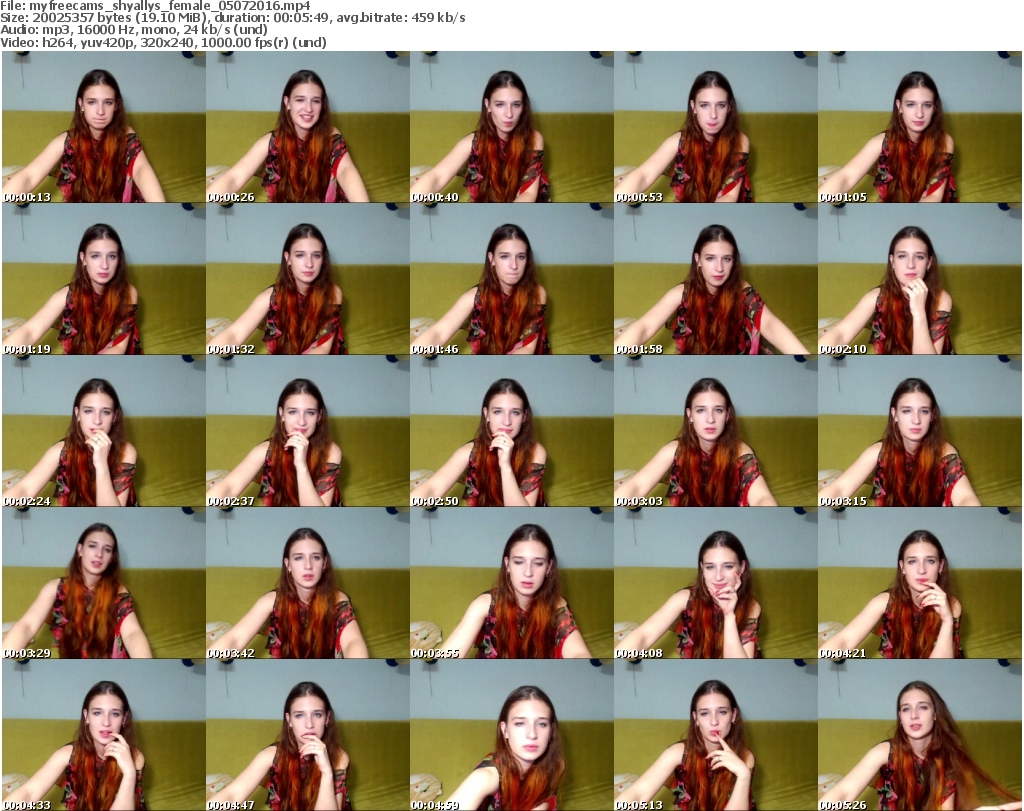The width and height of the screenshot is (1024, 811).
Task: Open the frame timestamped 00:02:37
Action: 308,431
